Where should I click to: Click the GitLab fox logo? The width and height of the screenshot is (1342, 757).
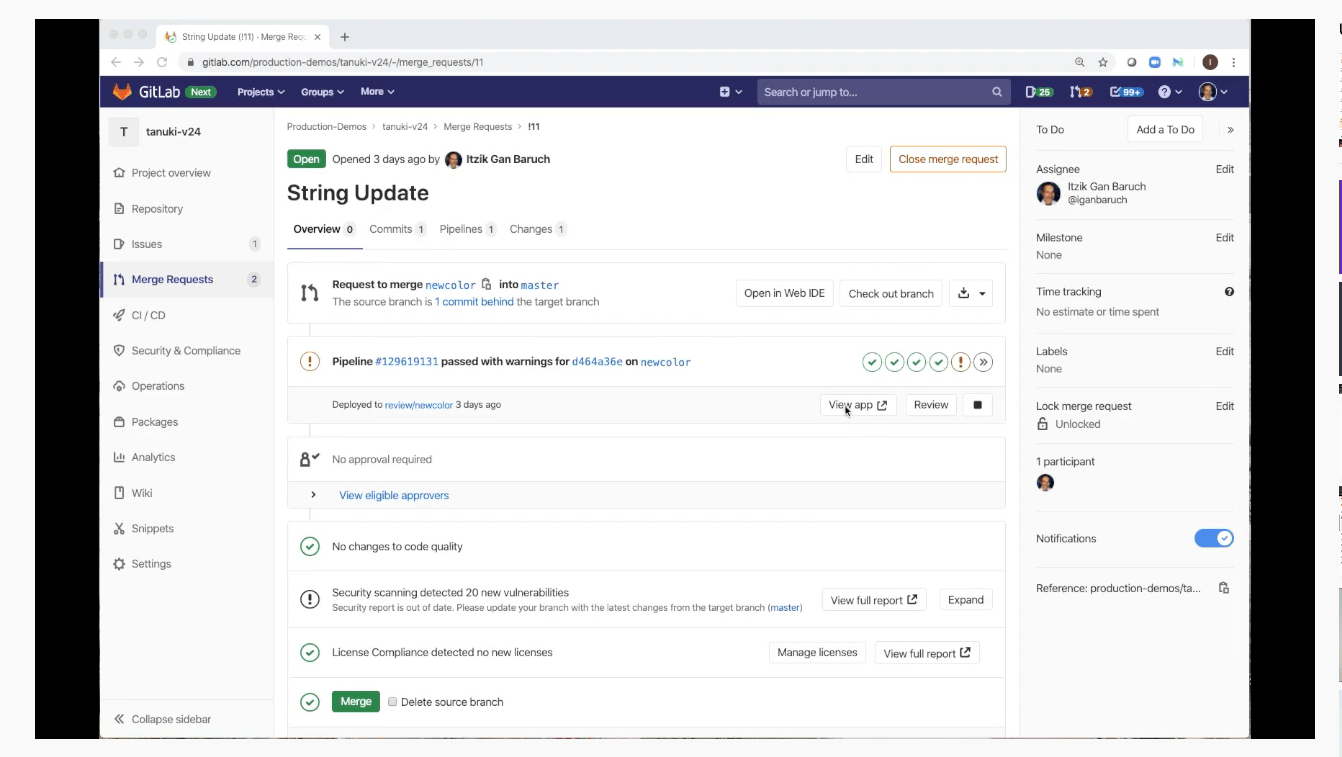click(121, 92)
